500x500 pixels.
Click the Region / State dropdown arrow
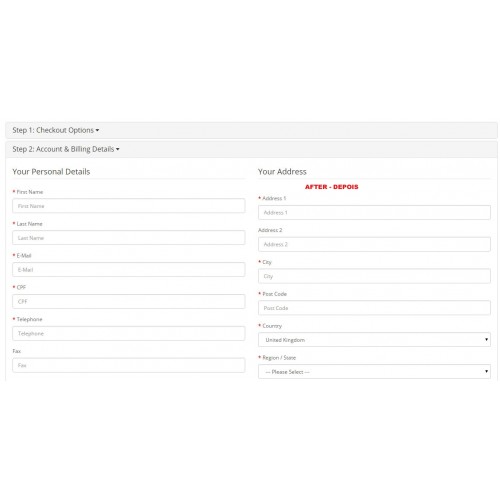(486, 371)
